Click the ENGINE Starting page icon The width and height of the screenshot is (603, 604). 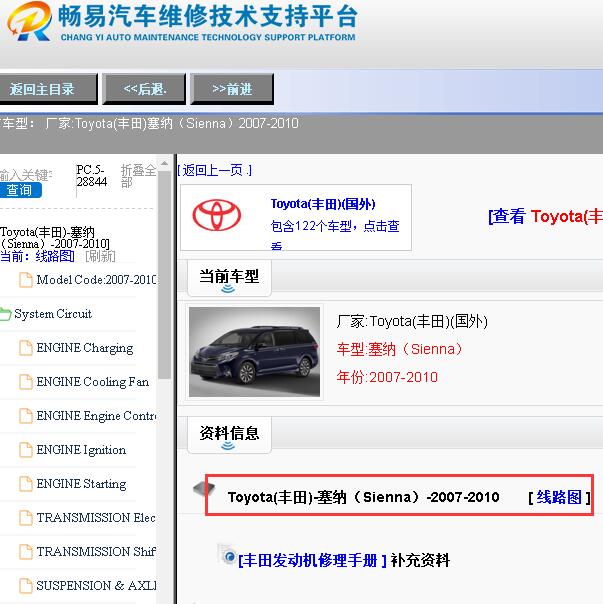tap(25, 483)
